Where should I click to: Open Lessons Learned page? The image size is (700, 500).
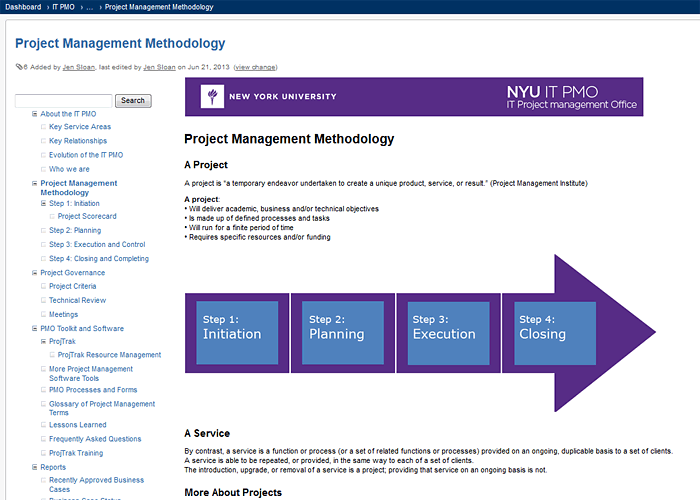78,425
